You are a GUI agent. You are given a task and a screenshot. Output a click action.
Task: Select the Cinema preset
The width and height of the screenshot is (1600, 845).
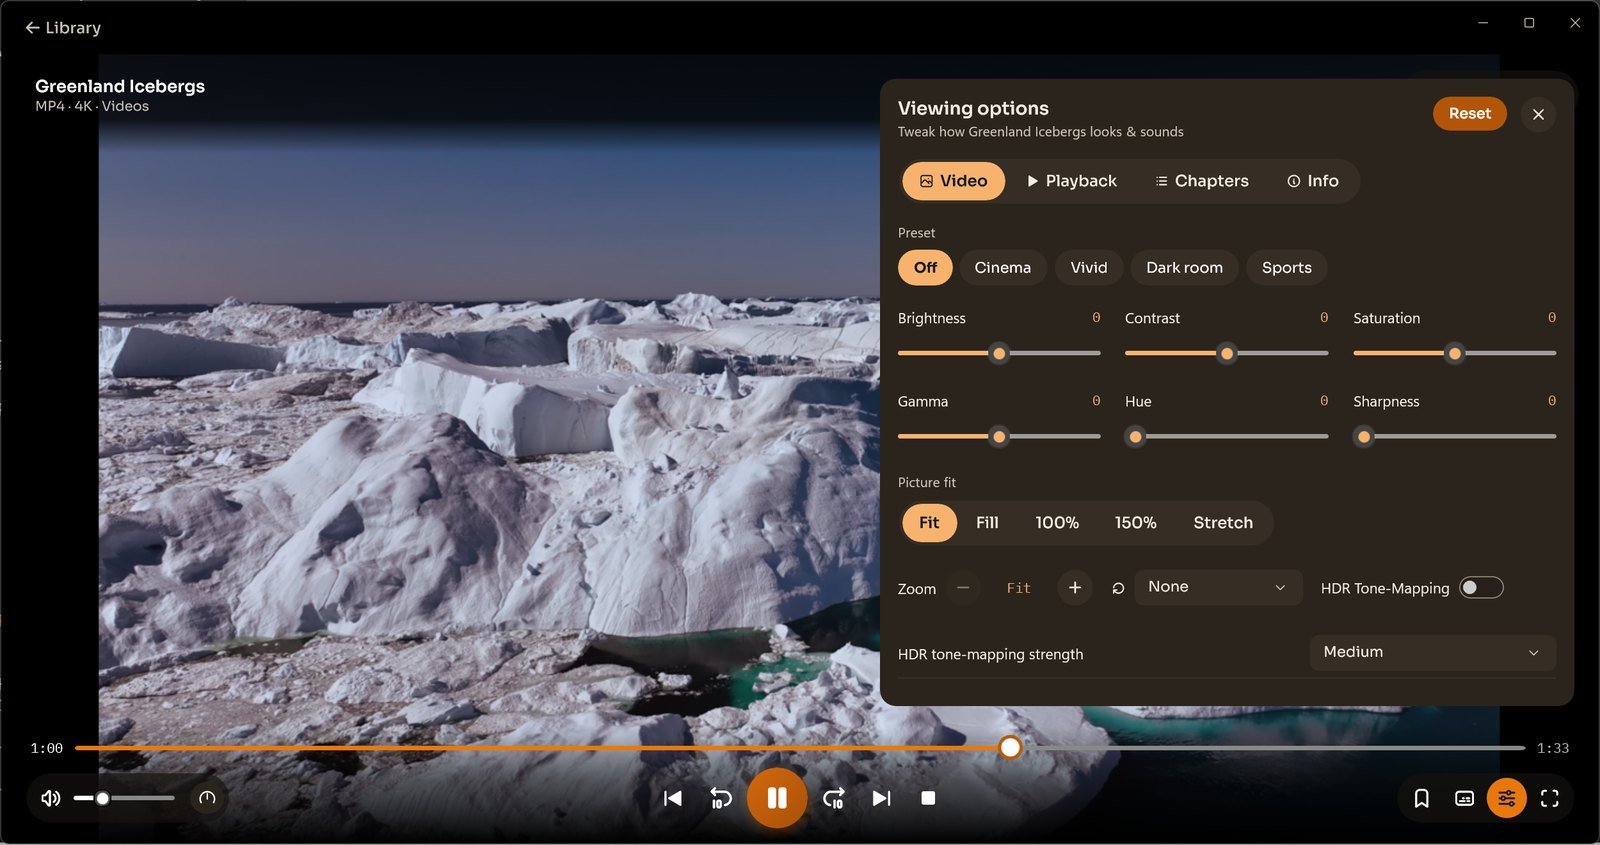click(x=1003, y=268)
